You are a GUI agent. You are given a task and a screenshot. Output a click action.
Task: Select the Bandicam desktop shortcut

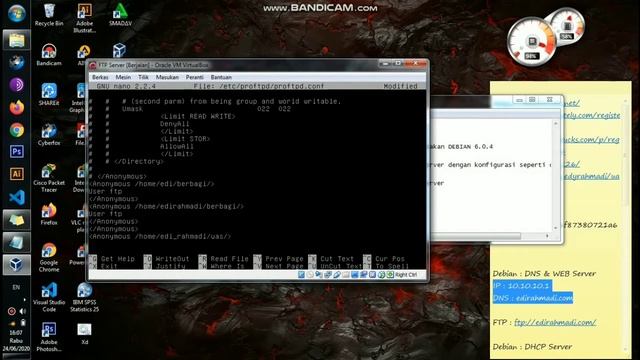click(49, 55)
